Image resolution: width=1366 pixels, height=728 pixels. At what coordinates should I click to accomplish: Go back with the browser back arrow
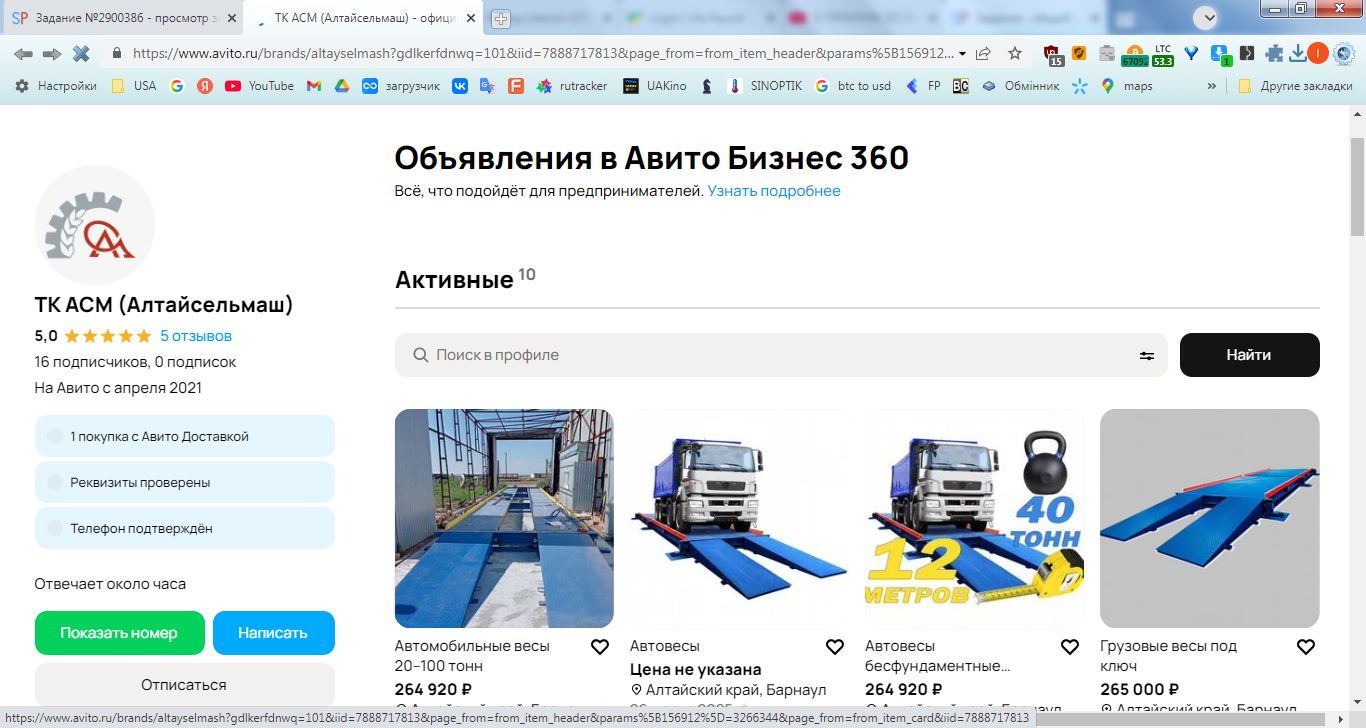click(x=23, y=53)
